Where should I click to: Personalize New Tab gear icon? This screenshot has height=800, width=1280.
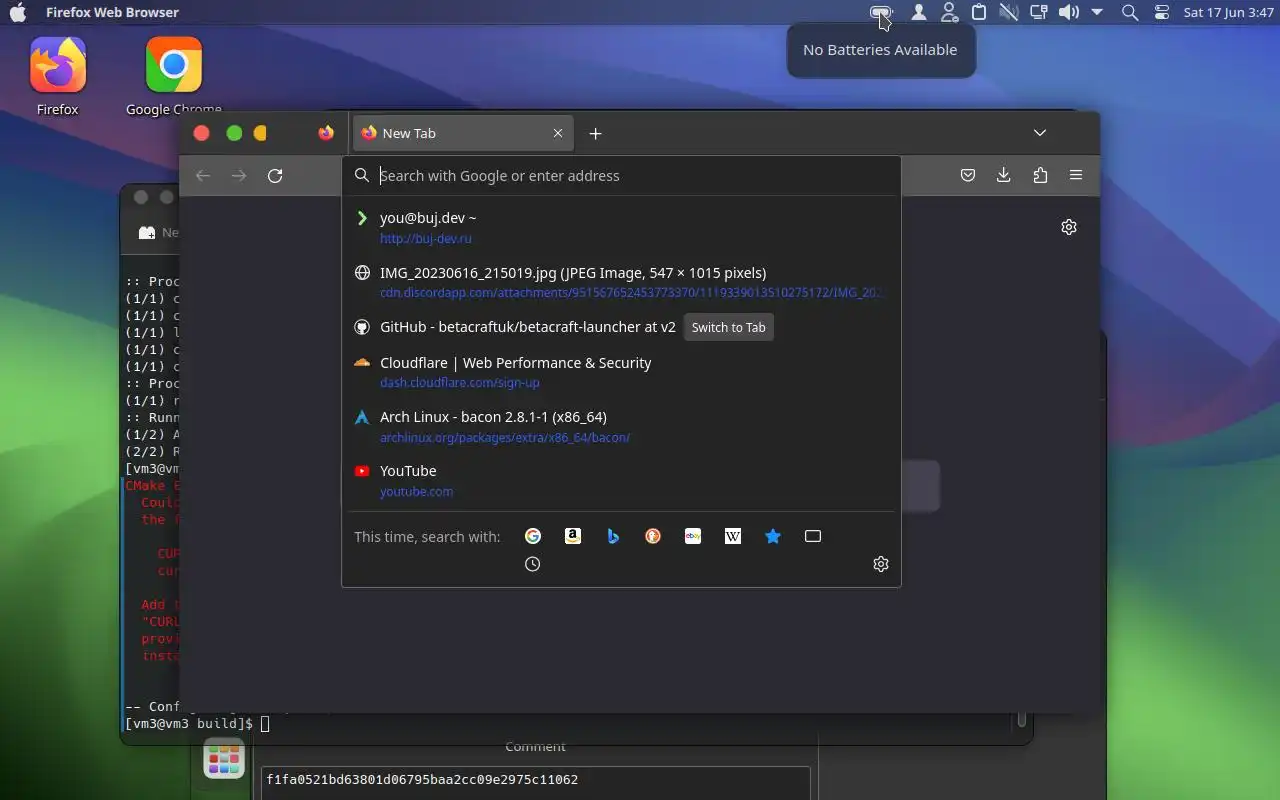(x=1069, y=227)
